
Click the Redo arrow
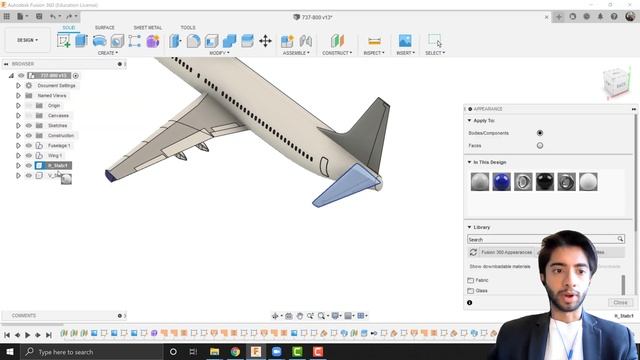(x=69, y=17)
